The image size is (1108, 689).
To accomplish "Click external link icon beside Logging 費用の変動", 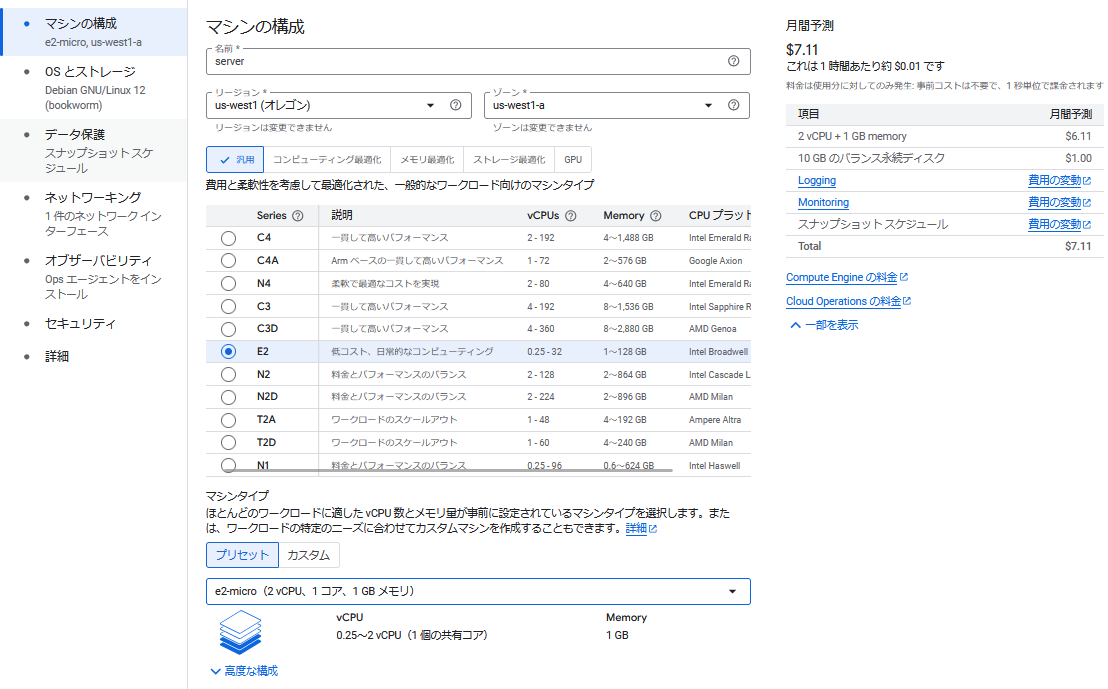I will point(1087,181).
